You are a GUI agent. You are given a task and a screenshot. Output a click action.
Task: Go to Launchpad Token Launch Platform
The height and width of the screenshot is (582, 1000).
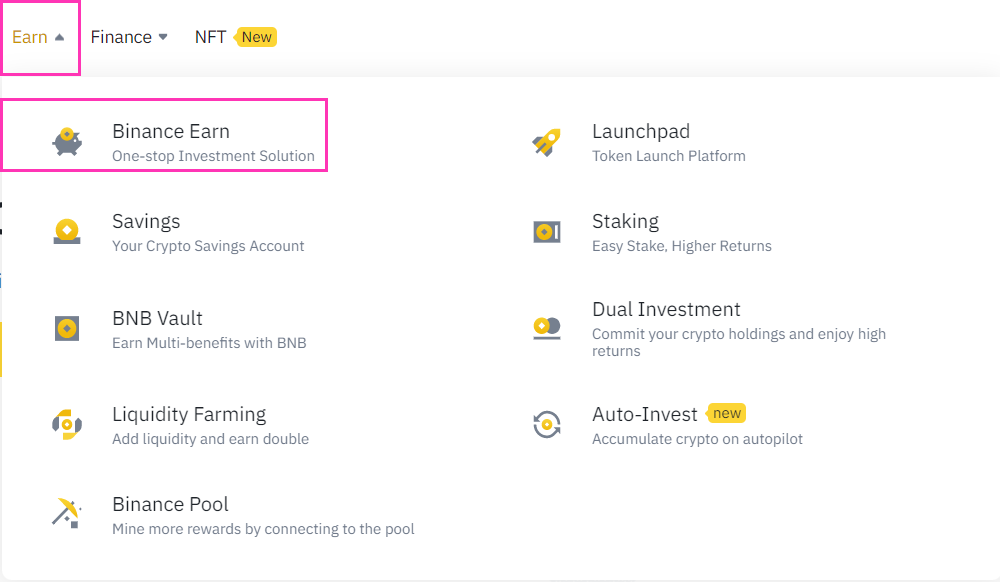pyautogui.click(x=641, y=132)
